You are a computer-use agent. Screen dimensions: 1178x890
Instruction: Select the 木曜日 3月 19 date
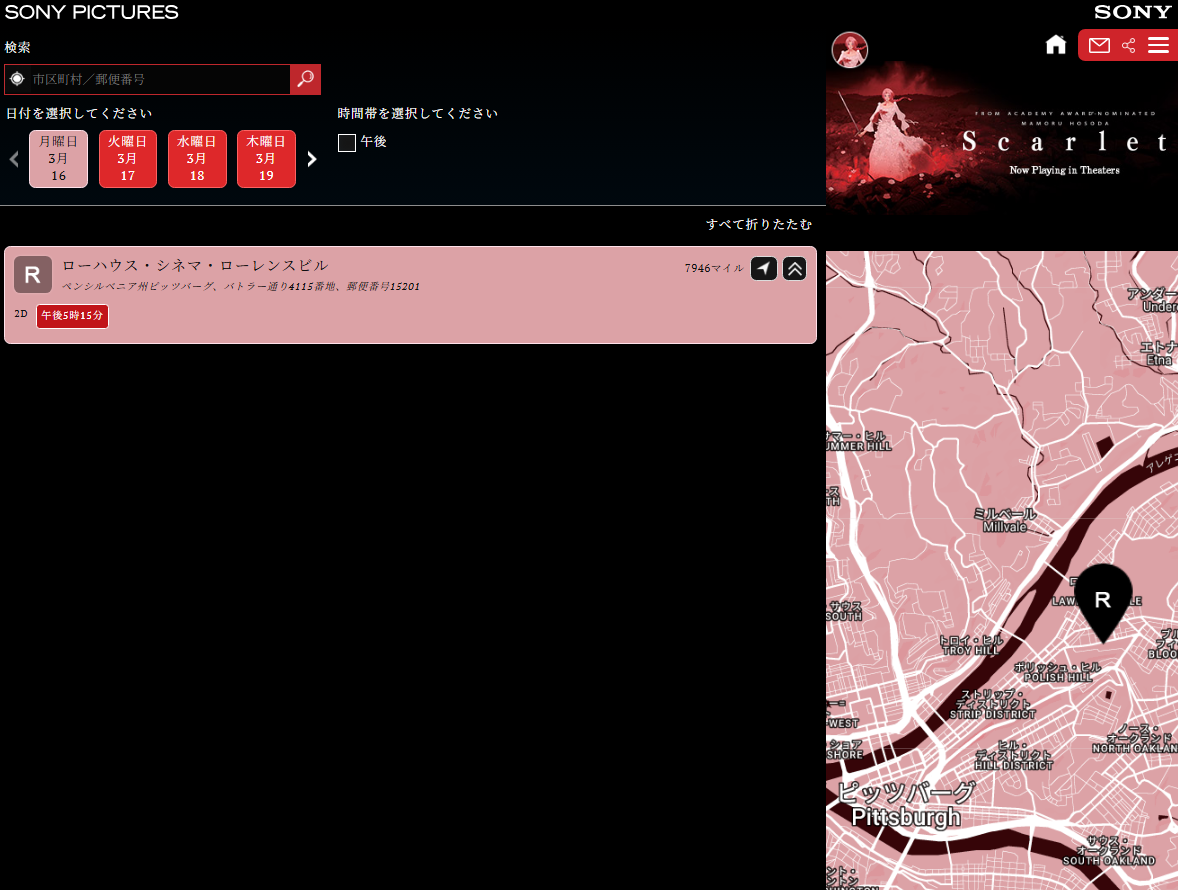pos(266,159)
